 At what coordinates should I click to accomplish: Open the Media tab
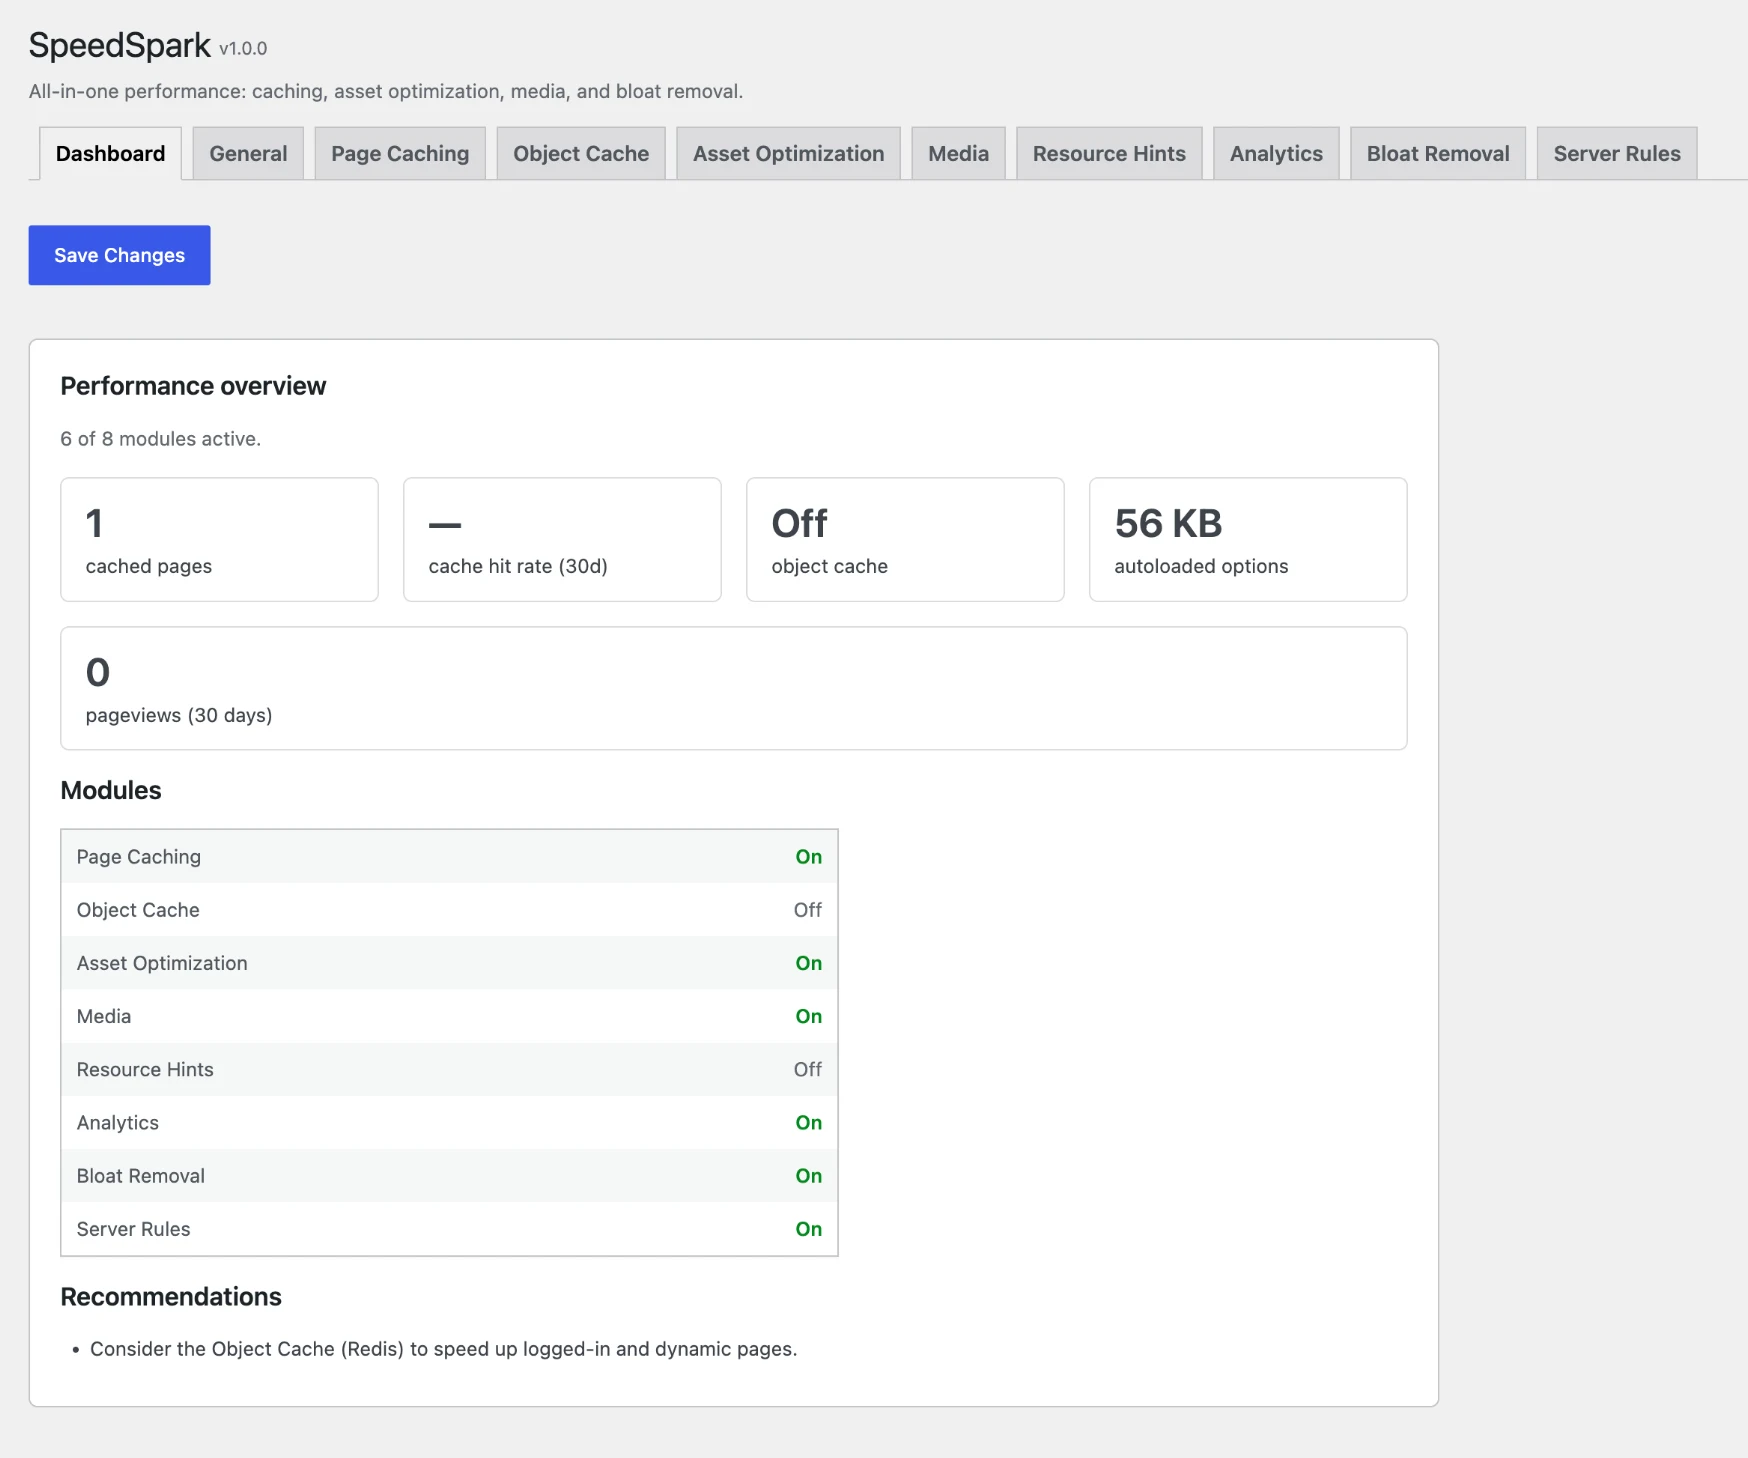958,154
